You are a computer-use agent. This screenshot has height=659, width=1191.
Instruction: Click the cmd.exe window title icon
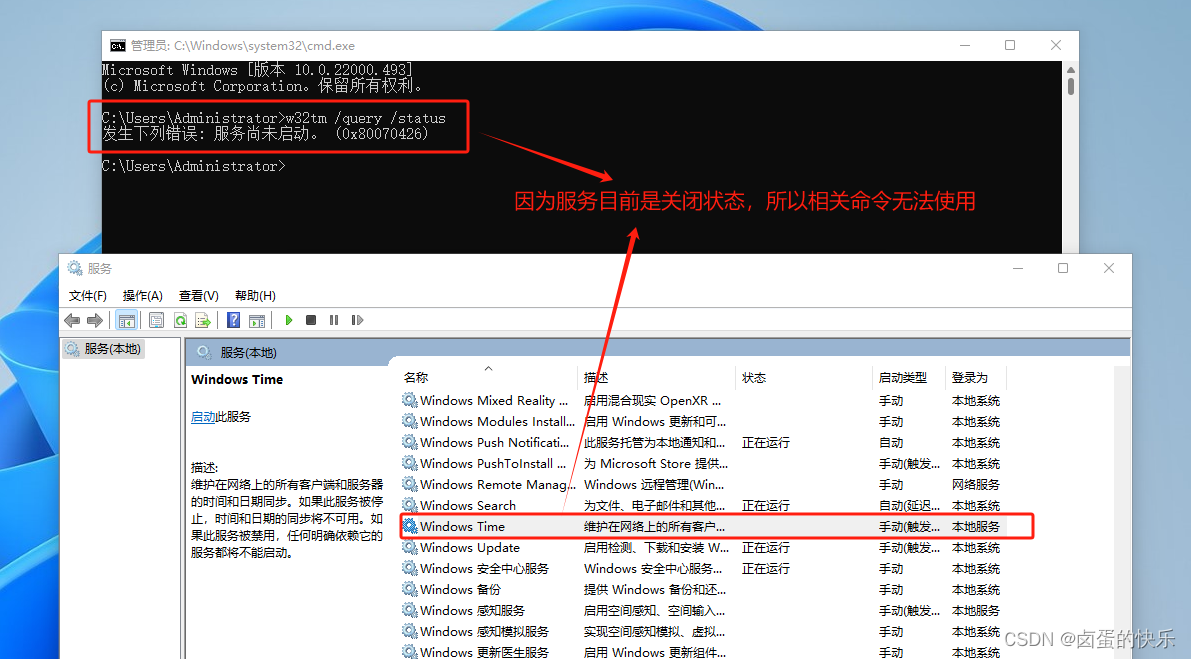[118, 46]
